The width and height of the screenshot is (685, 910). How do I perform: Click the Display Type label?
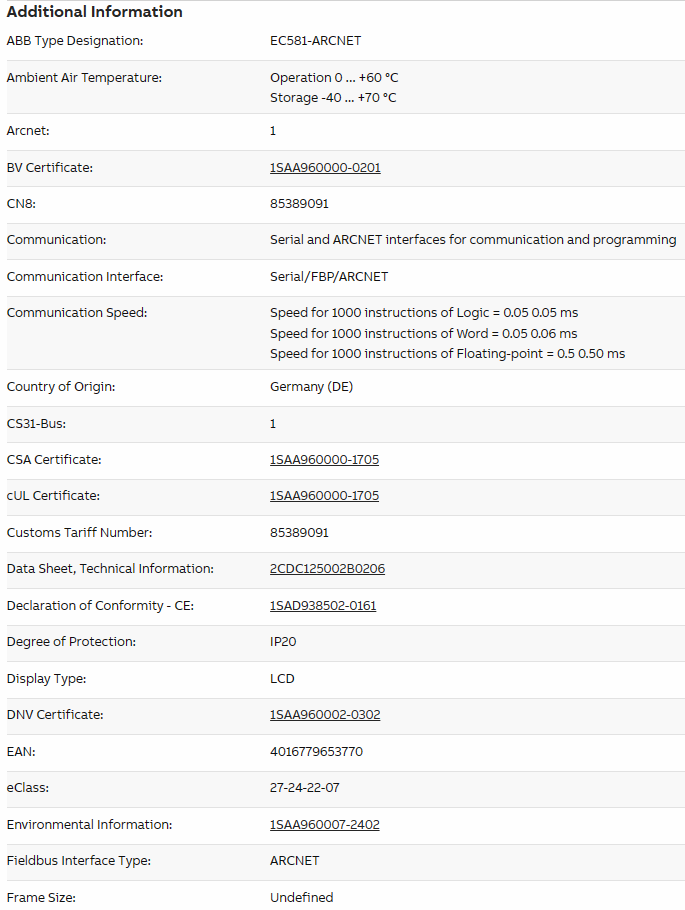[x=46, y=678]
